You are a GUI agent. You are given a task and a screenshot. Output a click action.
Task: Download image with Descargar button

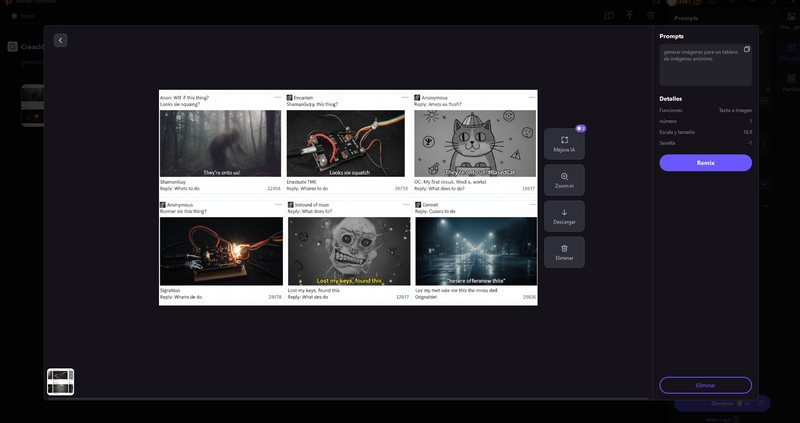tap(564, 216)
